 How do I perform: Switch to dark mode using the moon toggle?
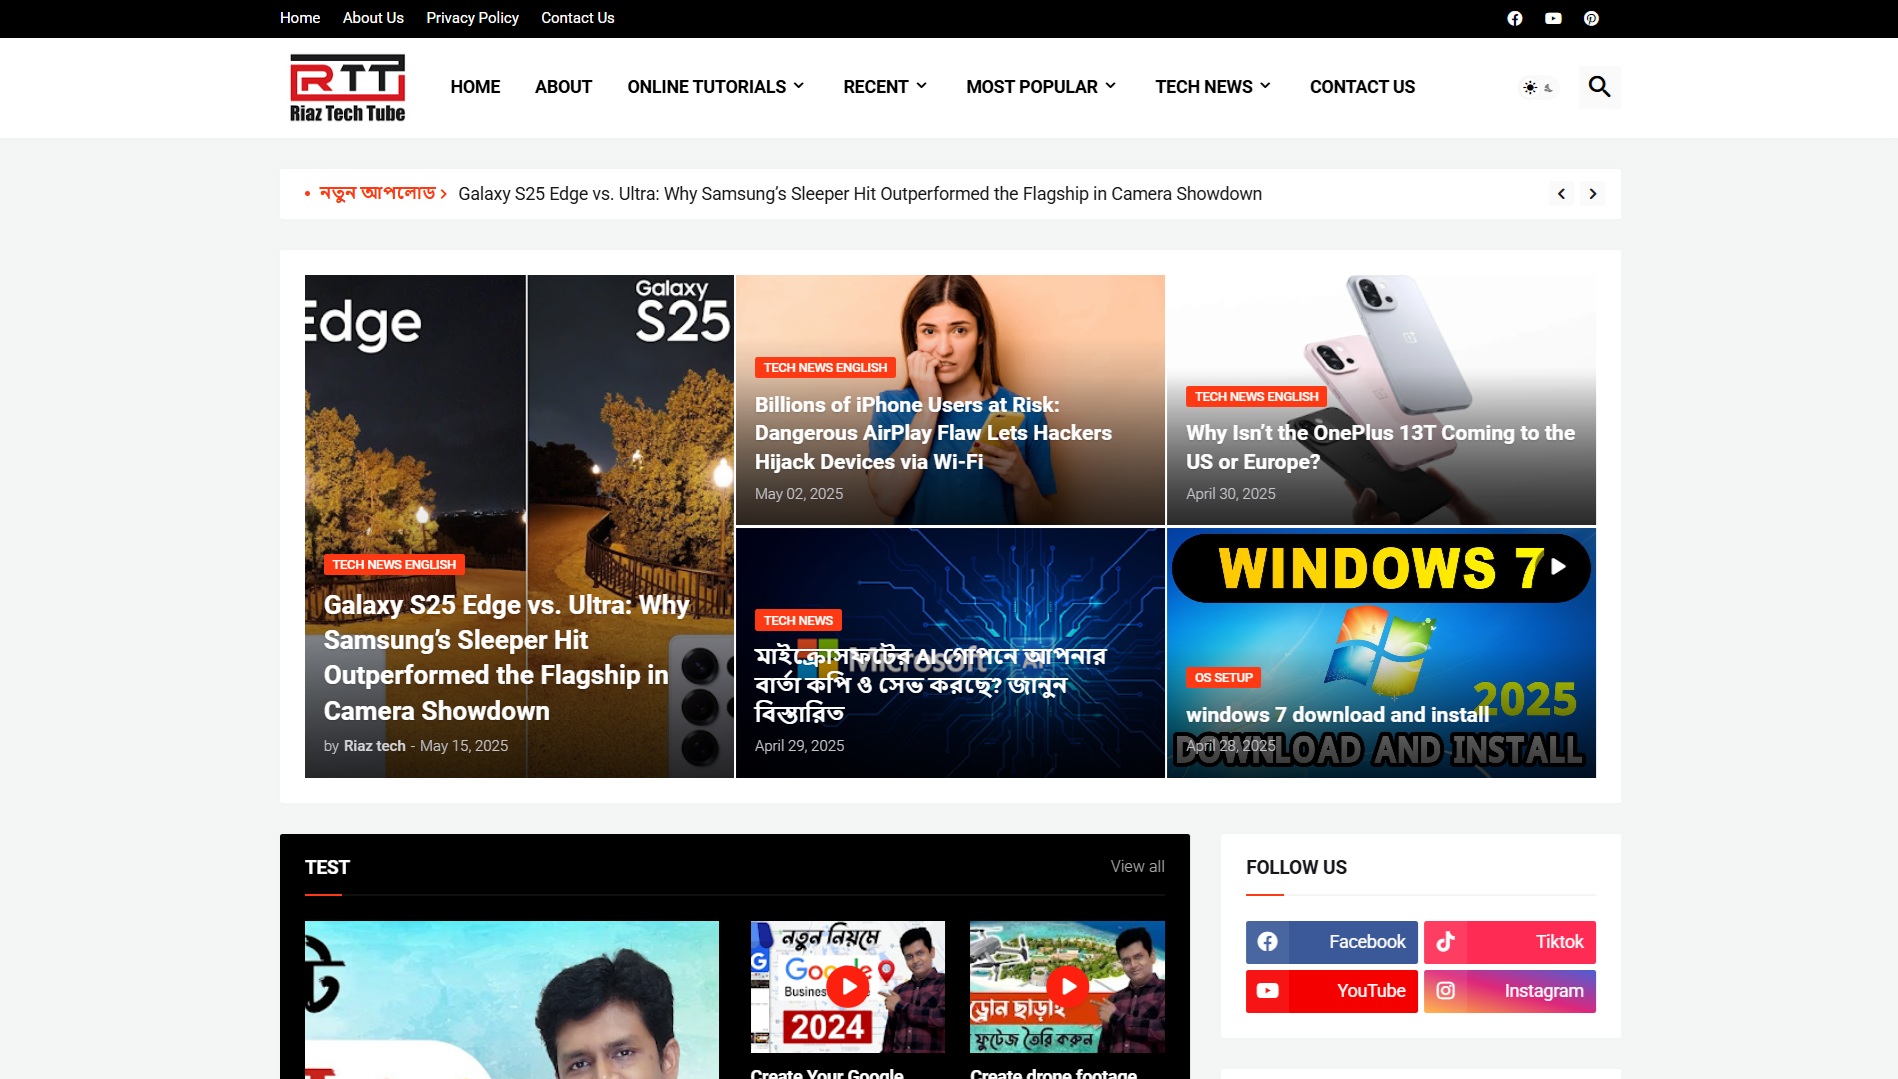coord(1548,88)
